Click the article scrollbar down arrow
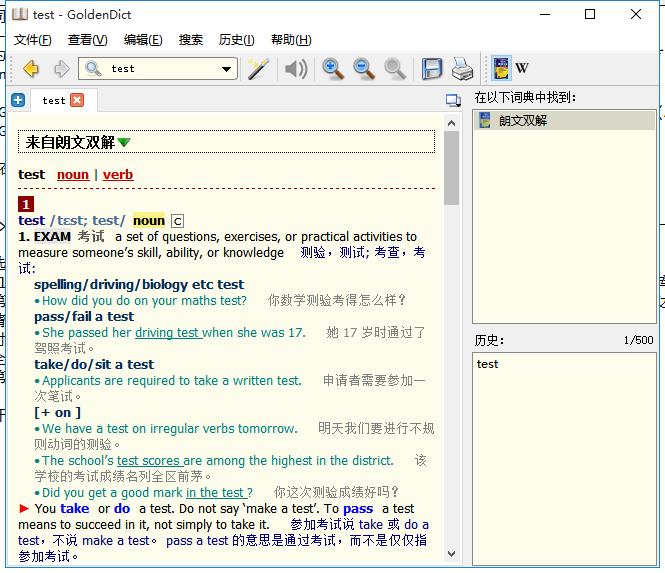Image resolution: width=665 pixels, height=573 pixels. pos(452,554)
